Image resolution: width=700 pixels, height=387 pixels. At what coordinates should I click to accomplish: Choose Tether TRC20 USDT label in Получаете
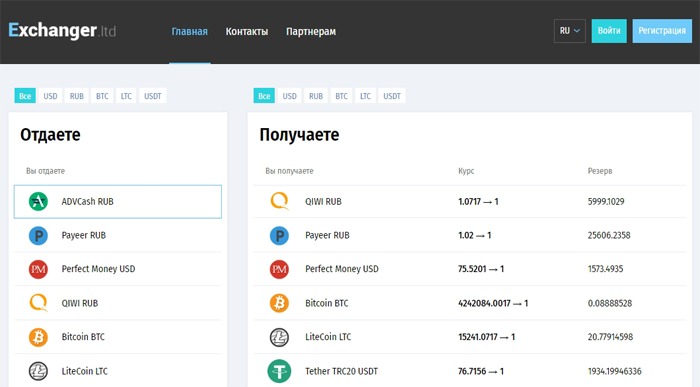342,371
